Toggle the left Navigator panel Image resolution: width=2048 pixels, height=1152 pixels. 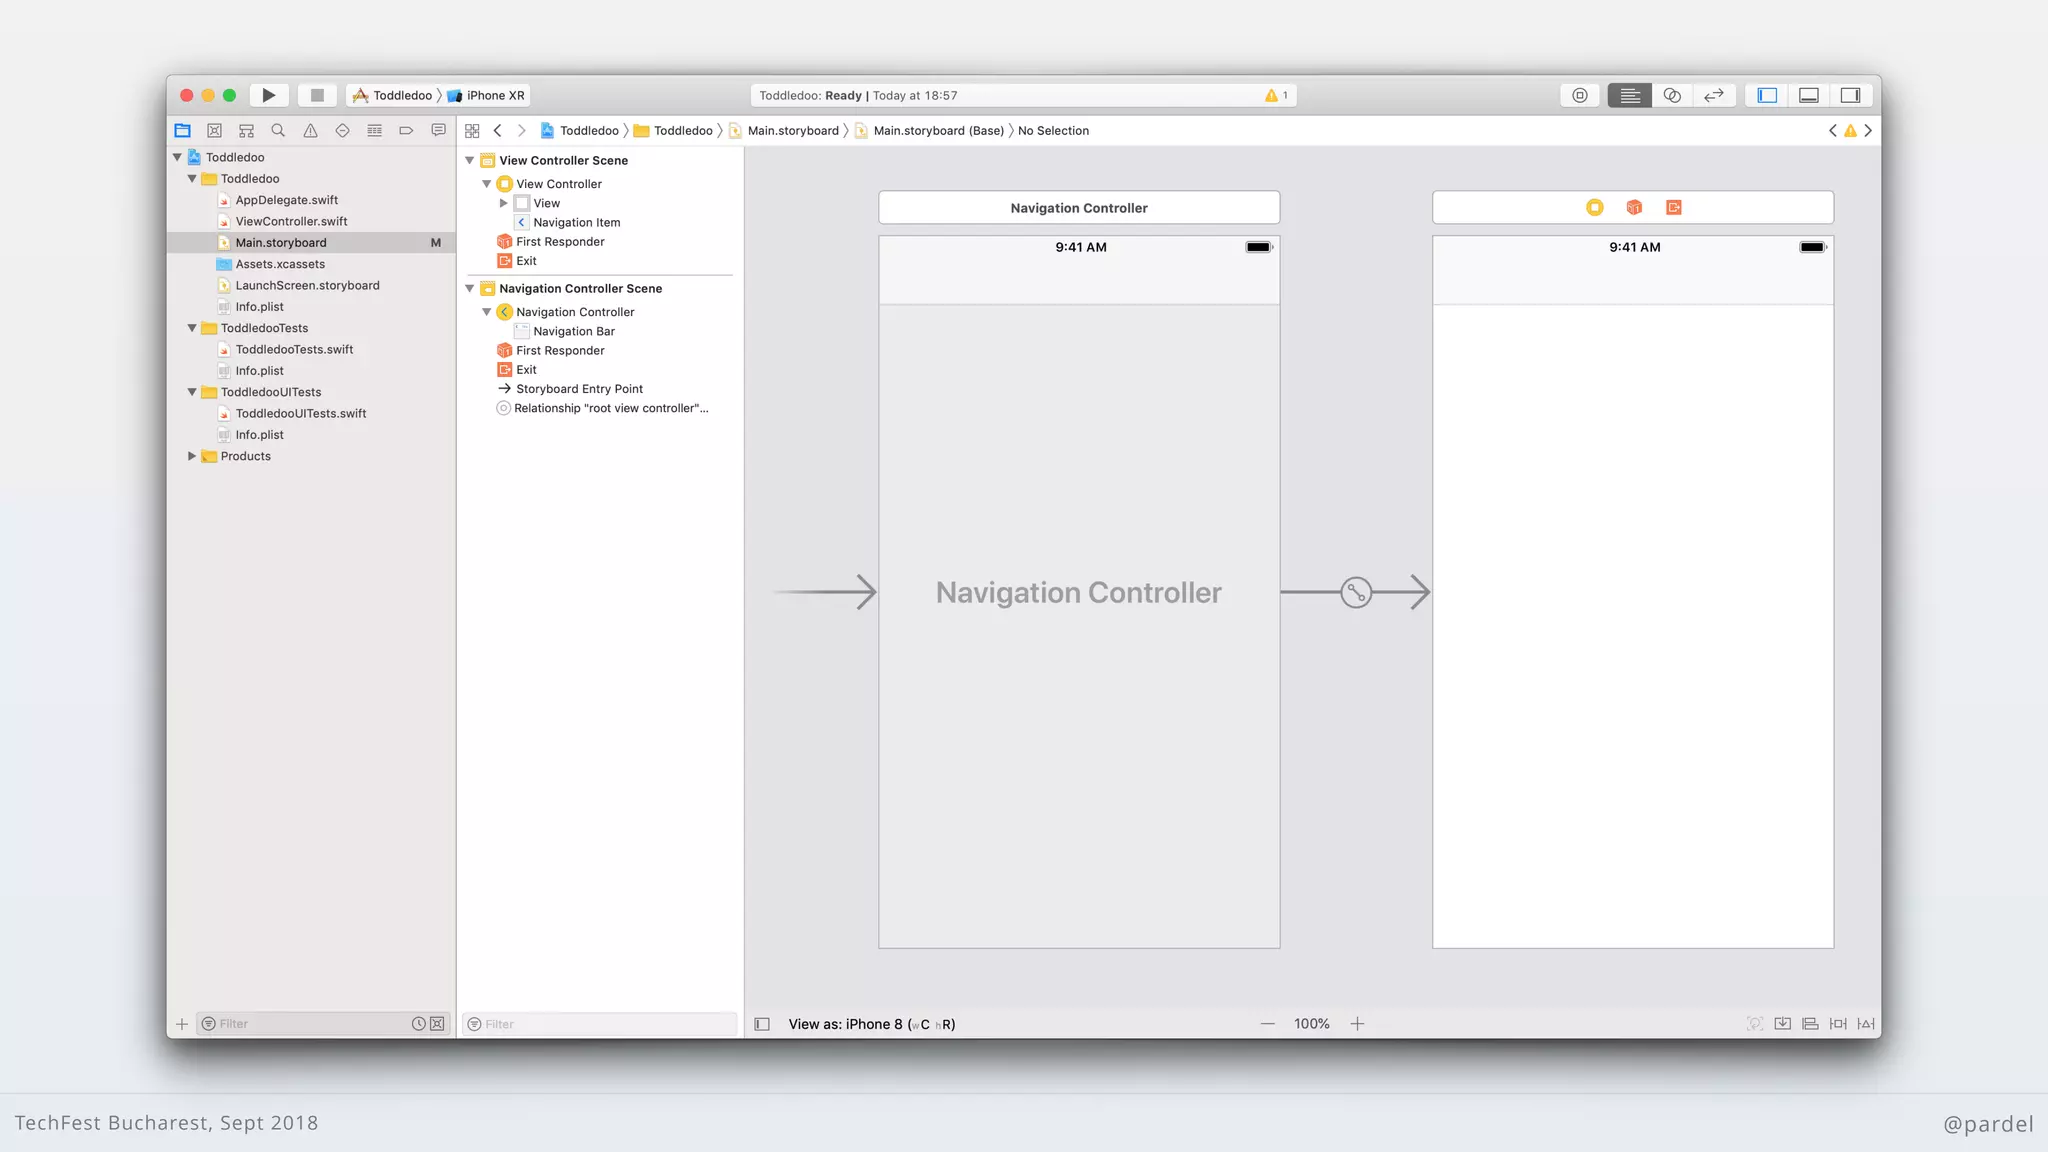pyautogui.click(x=1767, y=95)
